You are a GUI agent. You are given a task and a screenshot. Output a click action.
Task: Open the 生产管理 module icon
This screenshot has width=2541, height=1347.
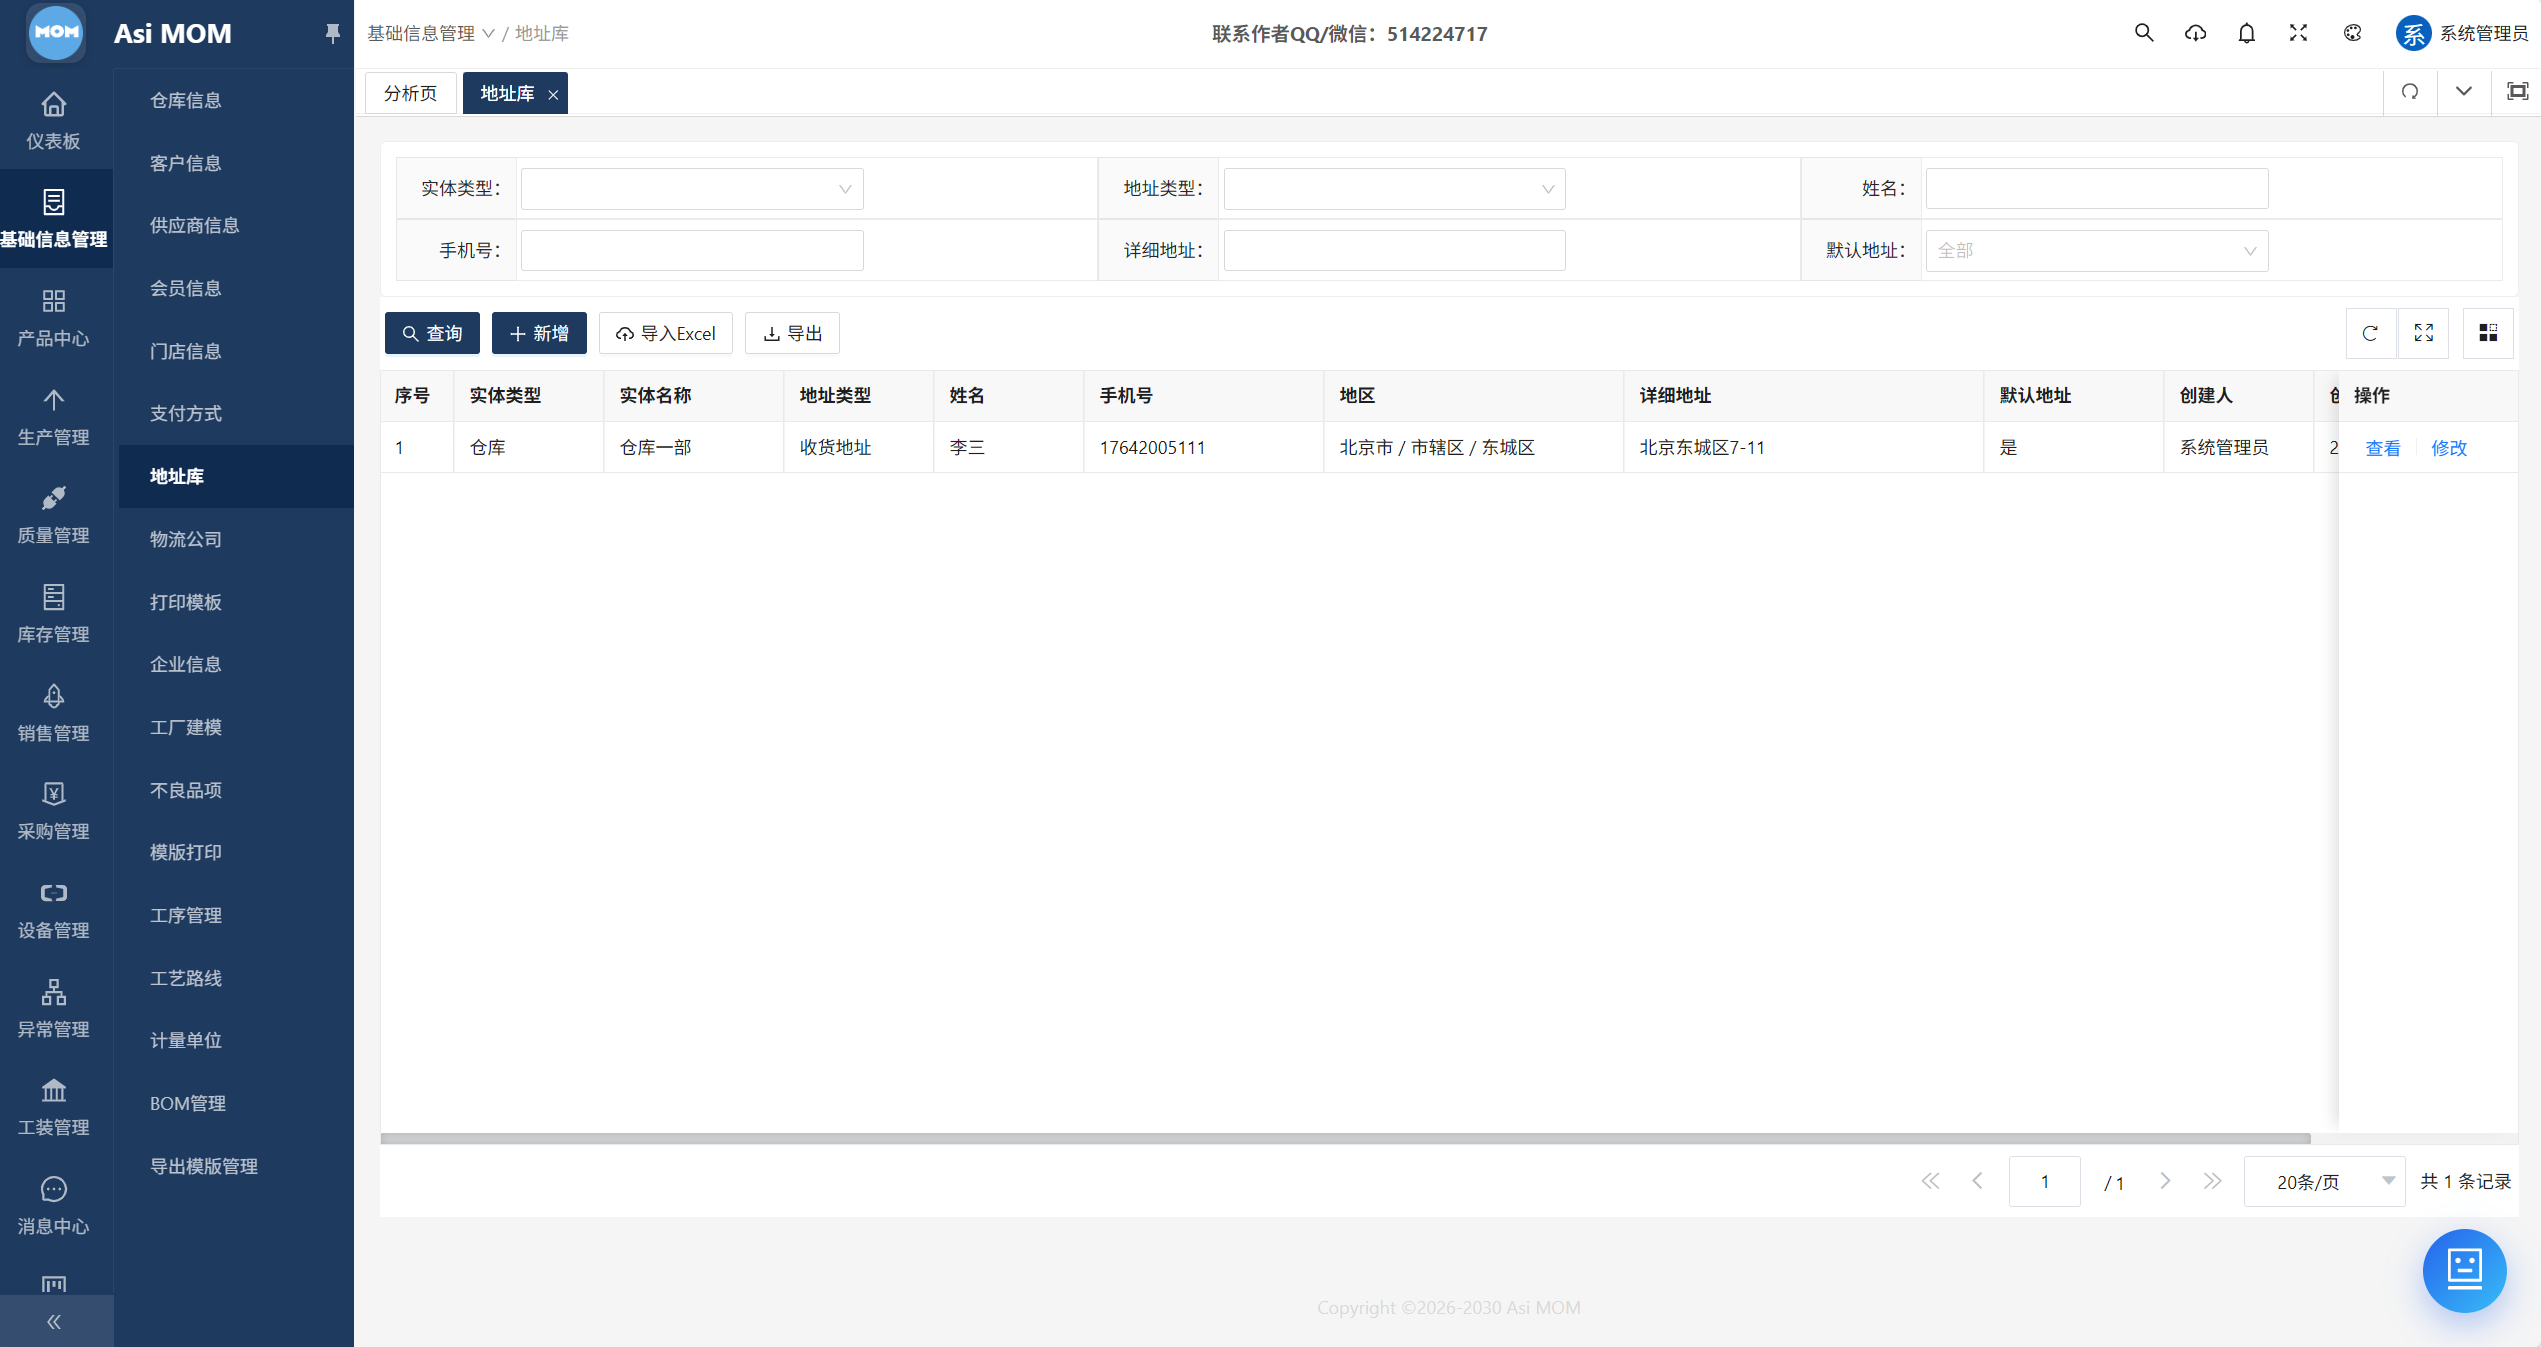54,400
